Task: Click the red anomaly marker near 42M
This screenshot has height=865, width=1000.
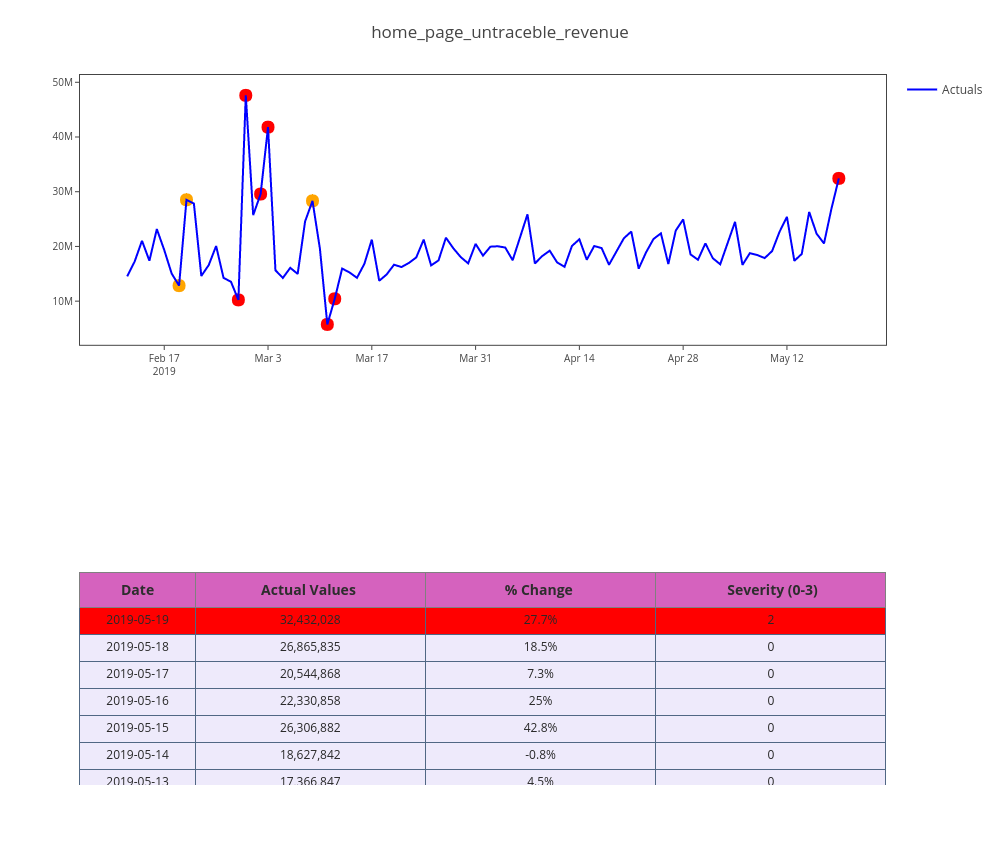Action: [268, 128]
